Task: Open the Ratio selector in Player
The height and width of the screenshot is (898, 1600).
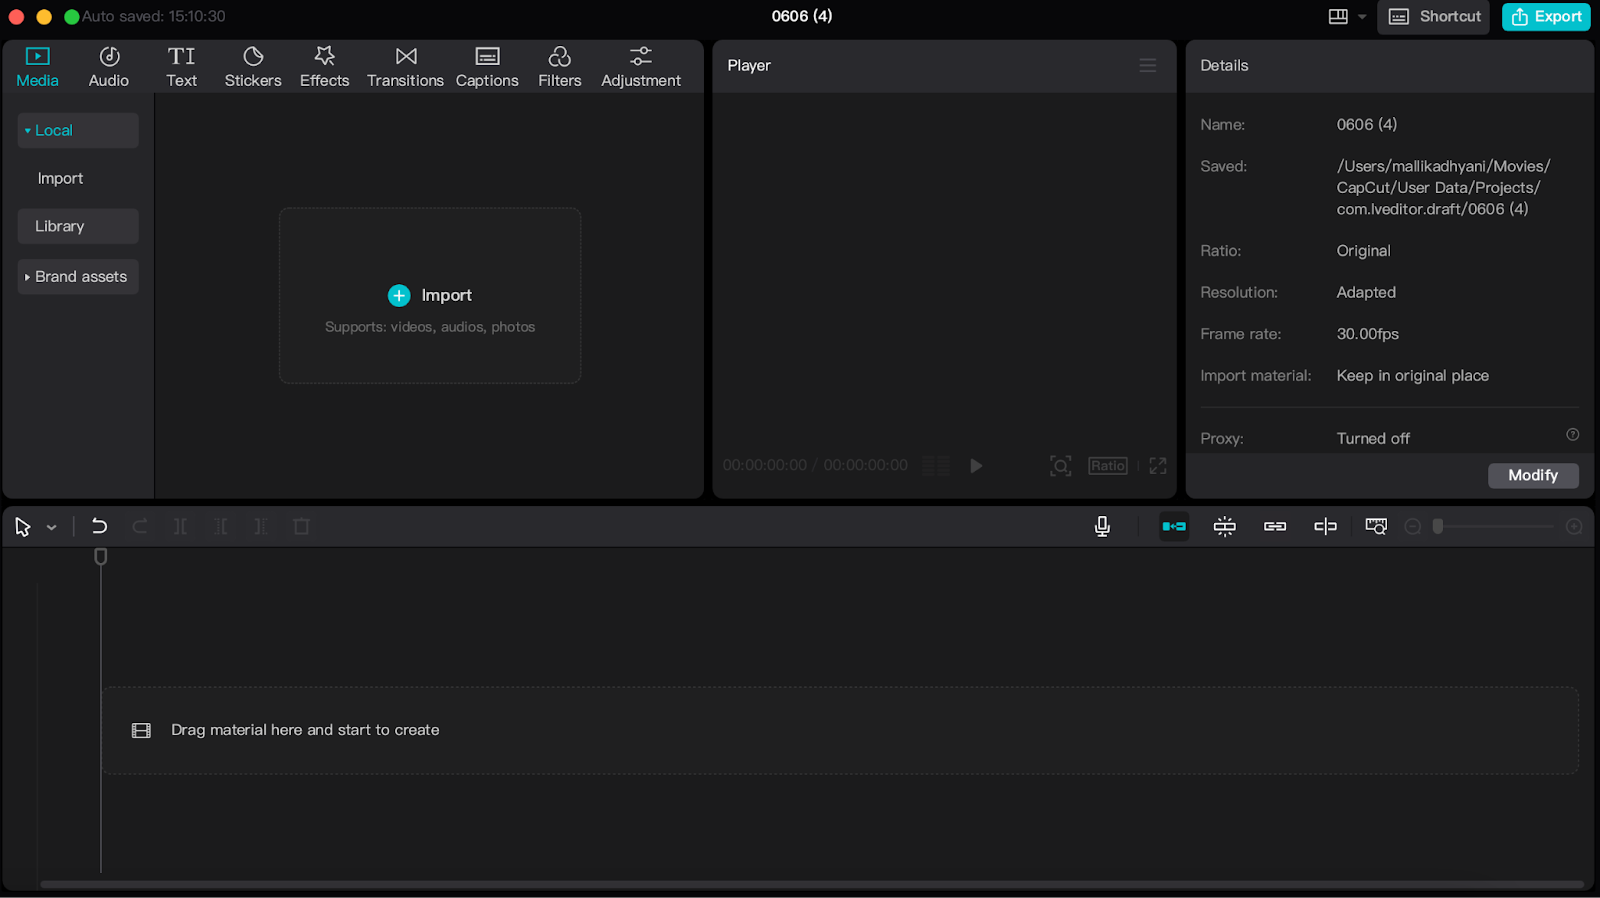Action: [1108, 466]
